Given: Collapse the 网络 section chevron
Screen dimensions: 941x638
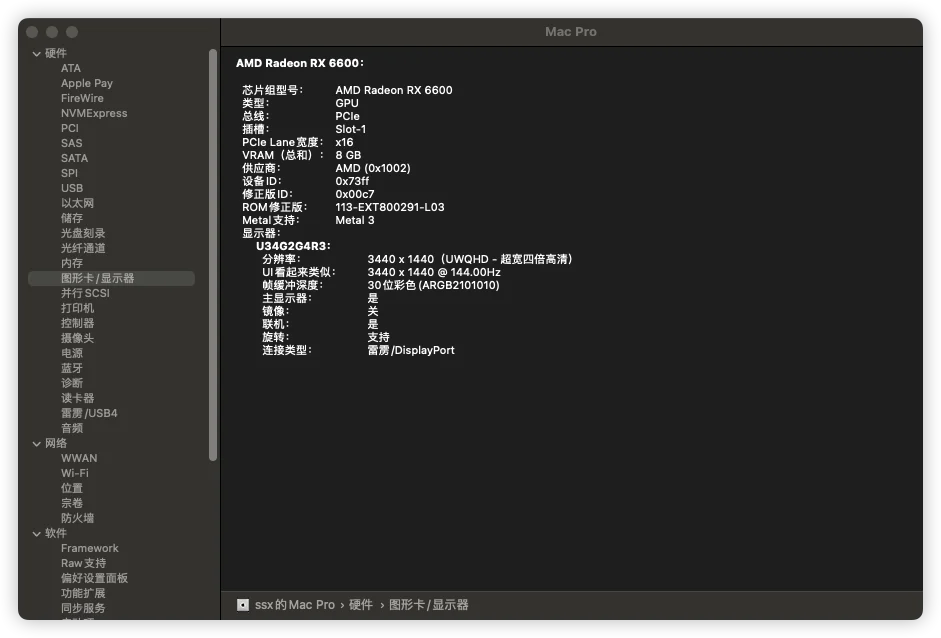Looking at the screenshot, I should coord(37,444).
